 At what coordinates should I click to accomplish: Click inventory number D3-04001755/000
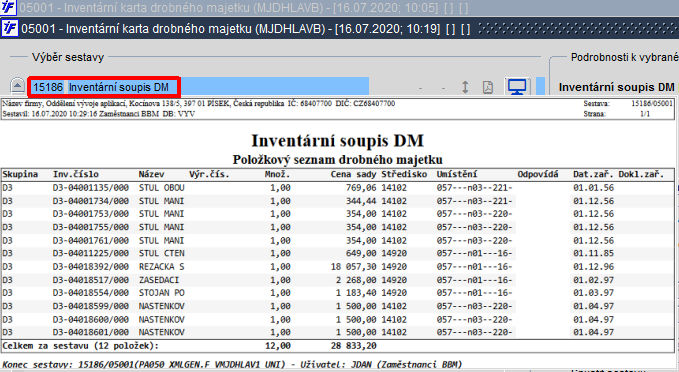pyautogui.click(x=91, y=227)
